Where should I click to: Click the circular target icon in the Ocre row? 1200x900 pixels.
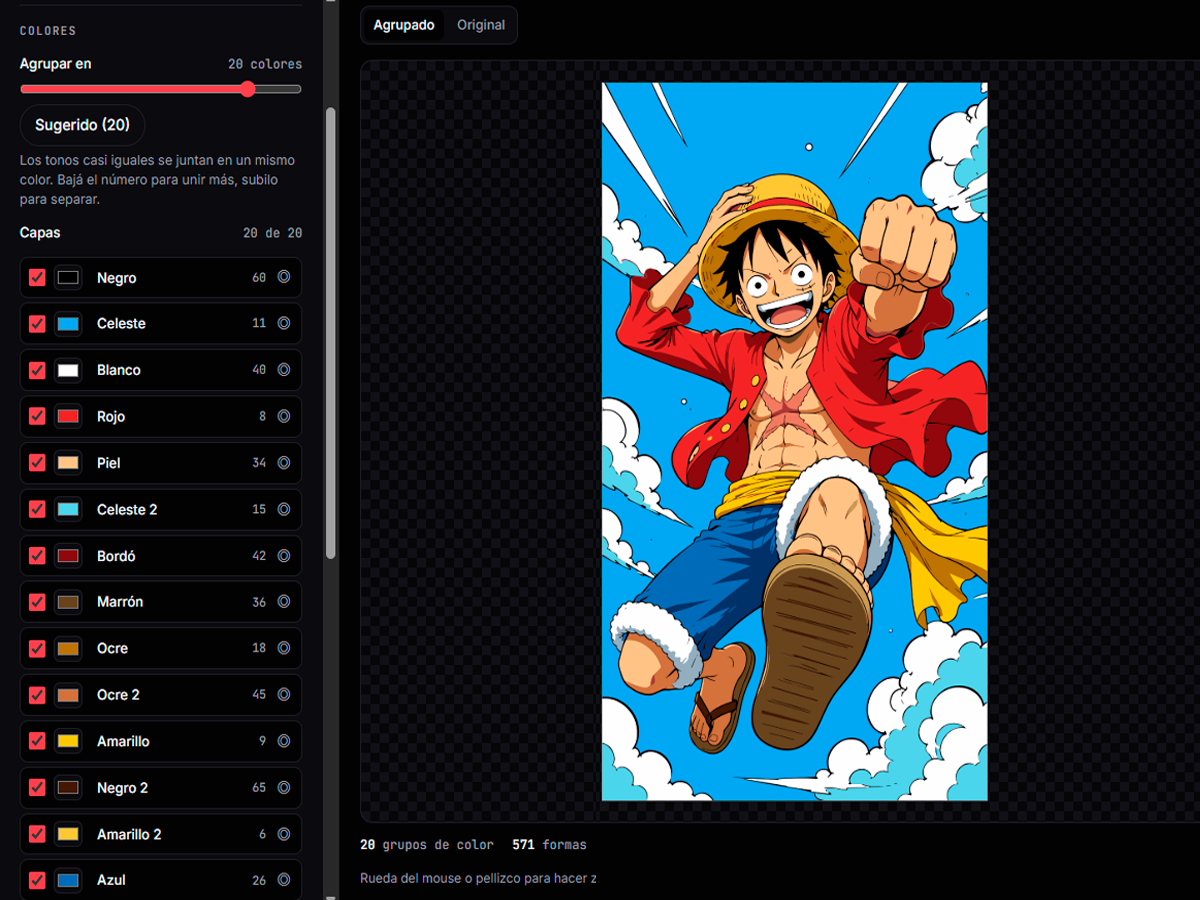pyautogui.click(x=284, y=648)
